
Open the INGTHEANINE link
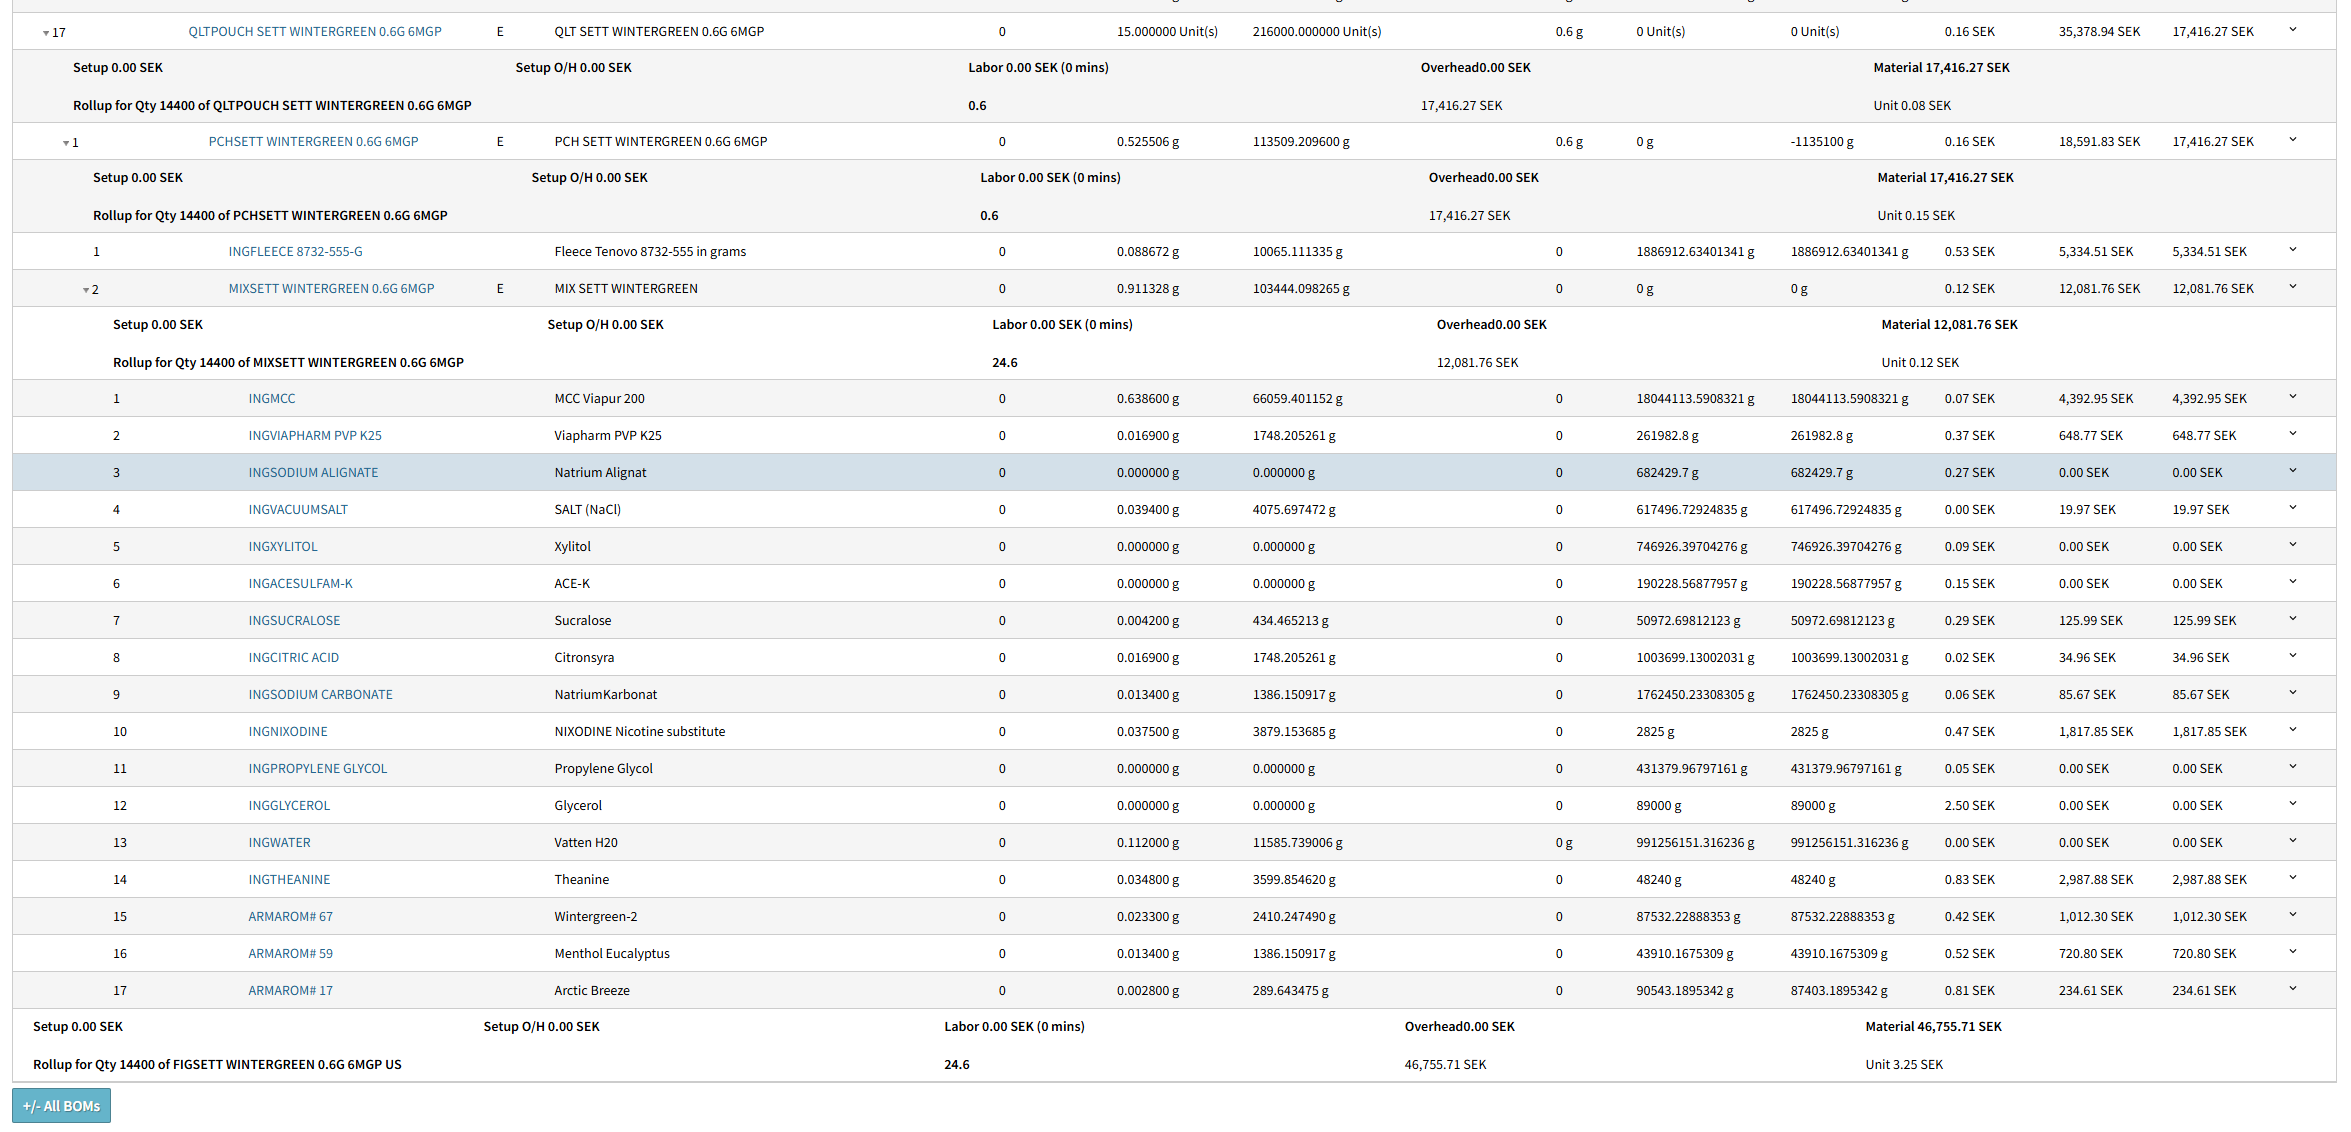(x=289, y=880)
